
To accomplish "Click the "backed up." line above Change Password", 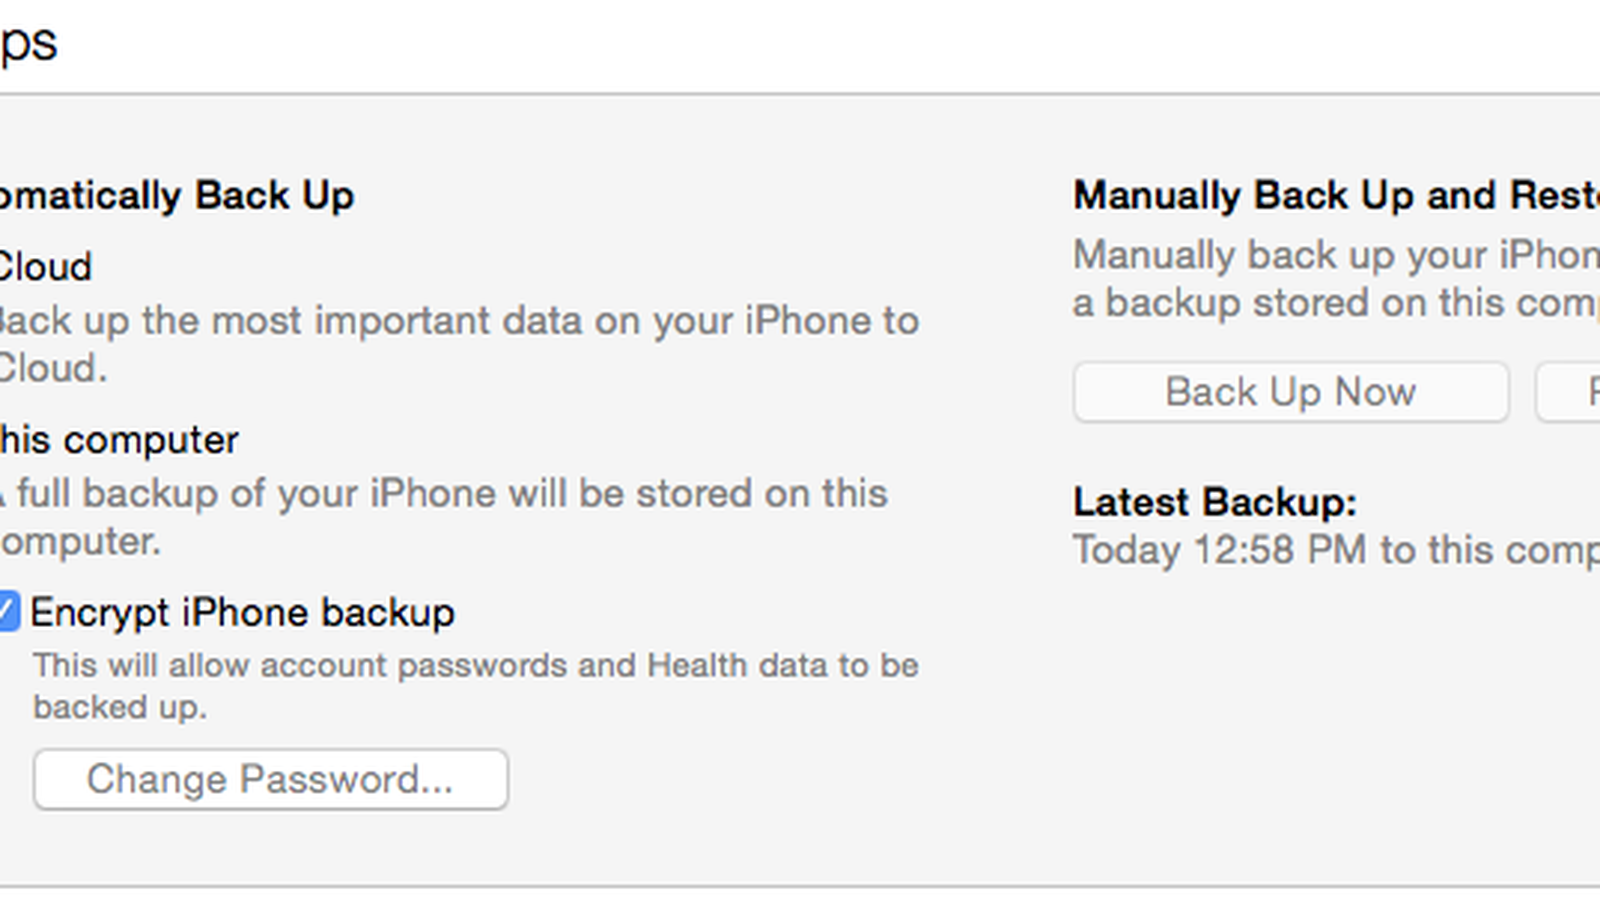I will coord(120,707).
